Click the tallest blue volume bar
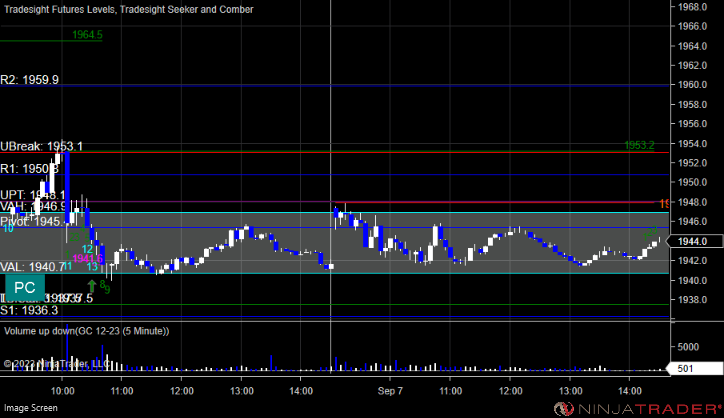 point(67,346)
